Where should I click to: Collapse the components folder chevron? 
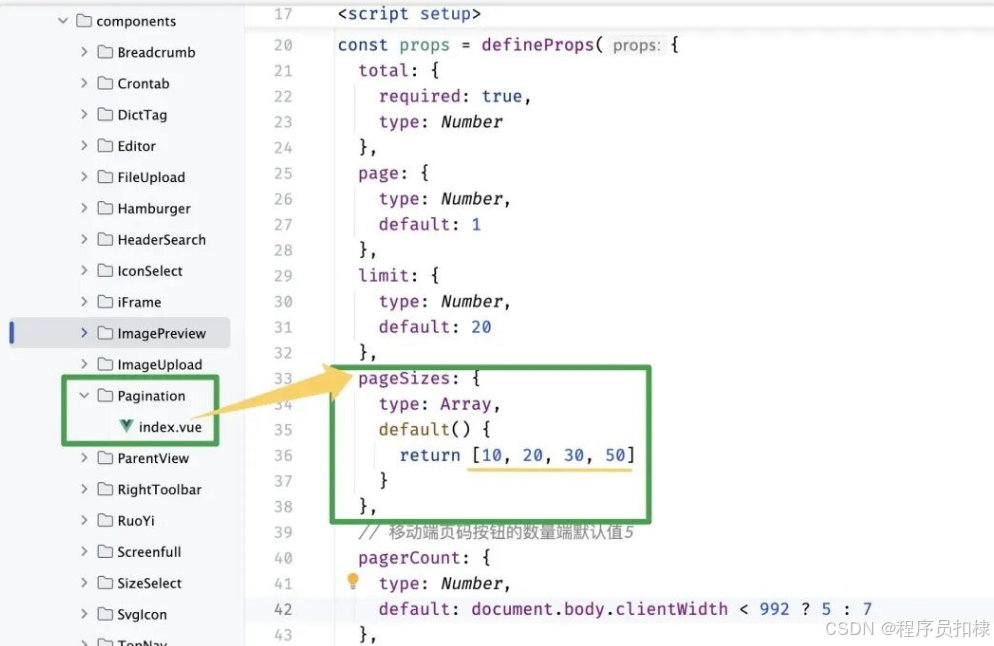tap(63, 21)
